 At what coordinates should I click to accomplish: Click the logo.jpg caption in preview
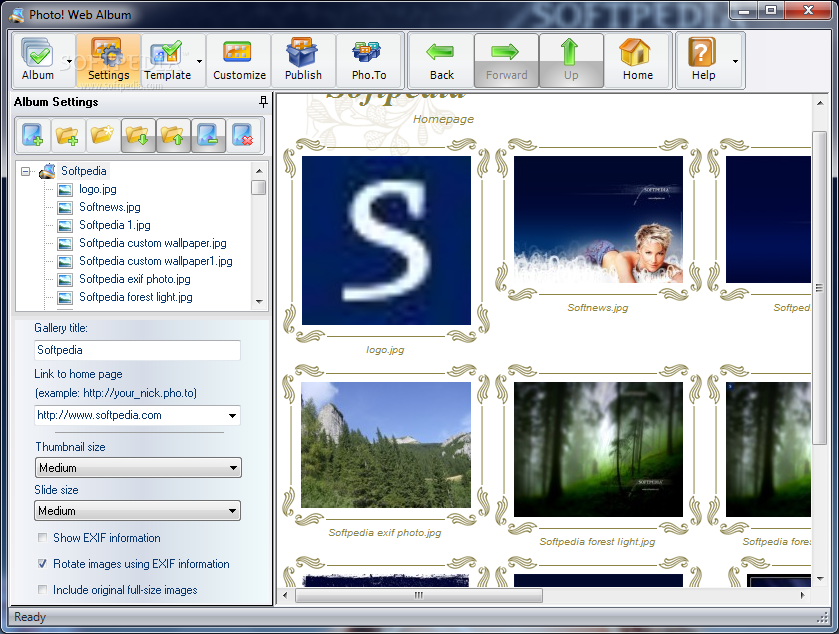coord(385,350)
